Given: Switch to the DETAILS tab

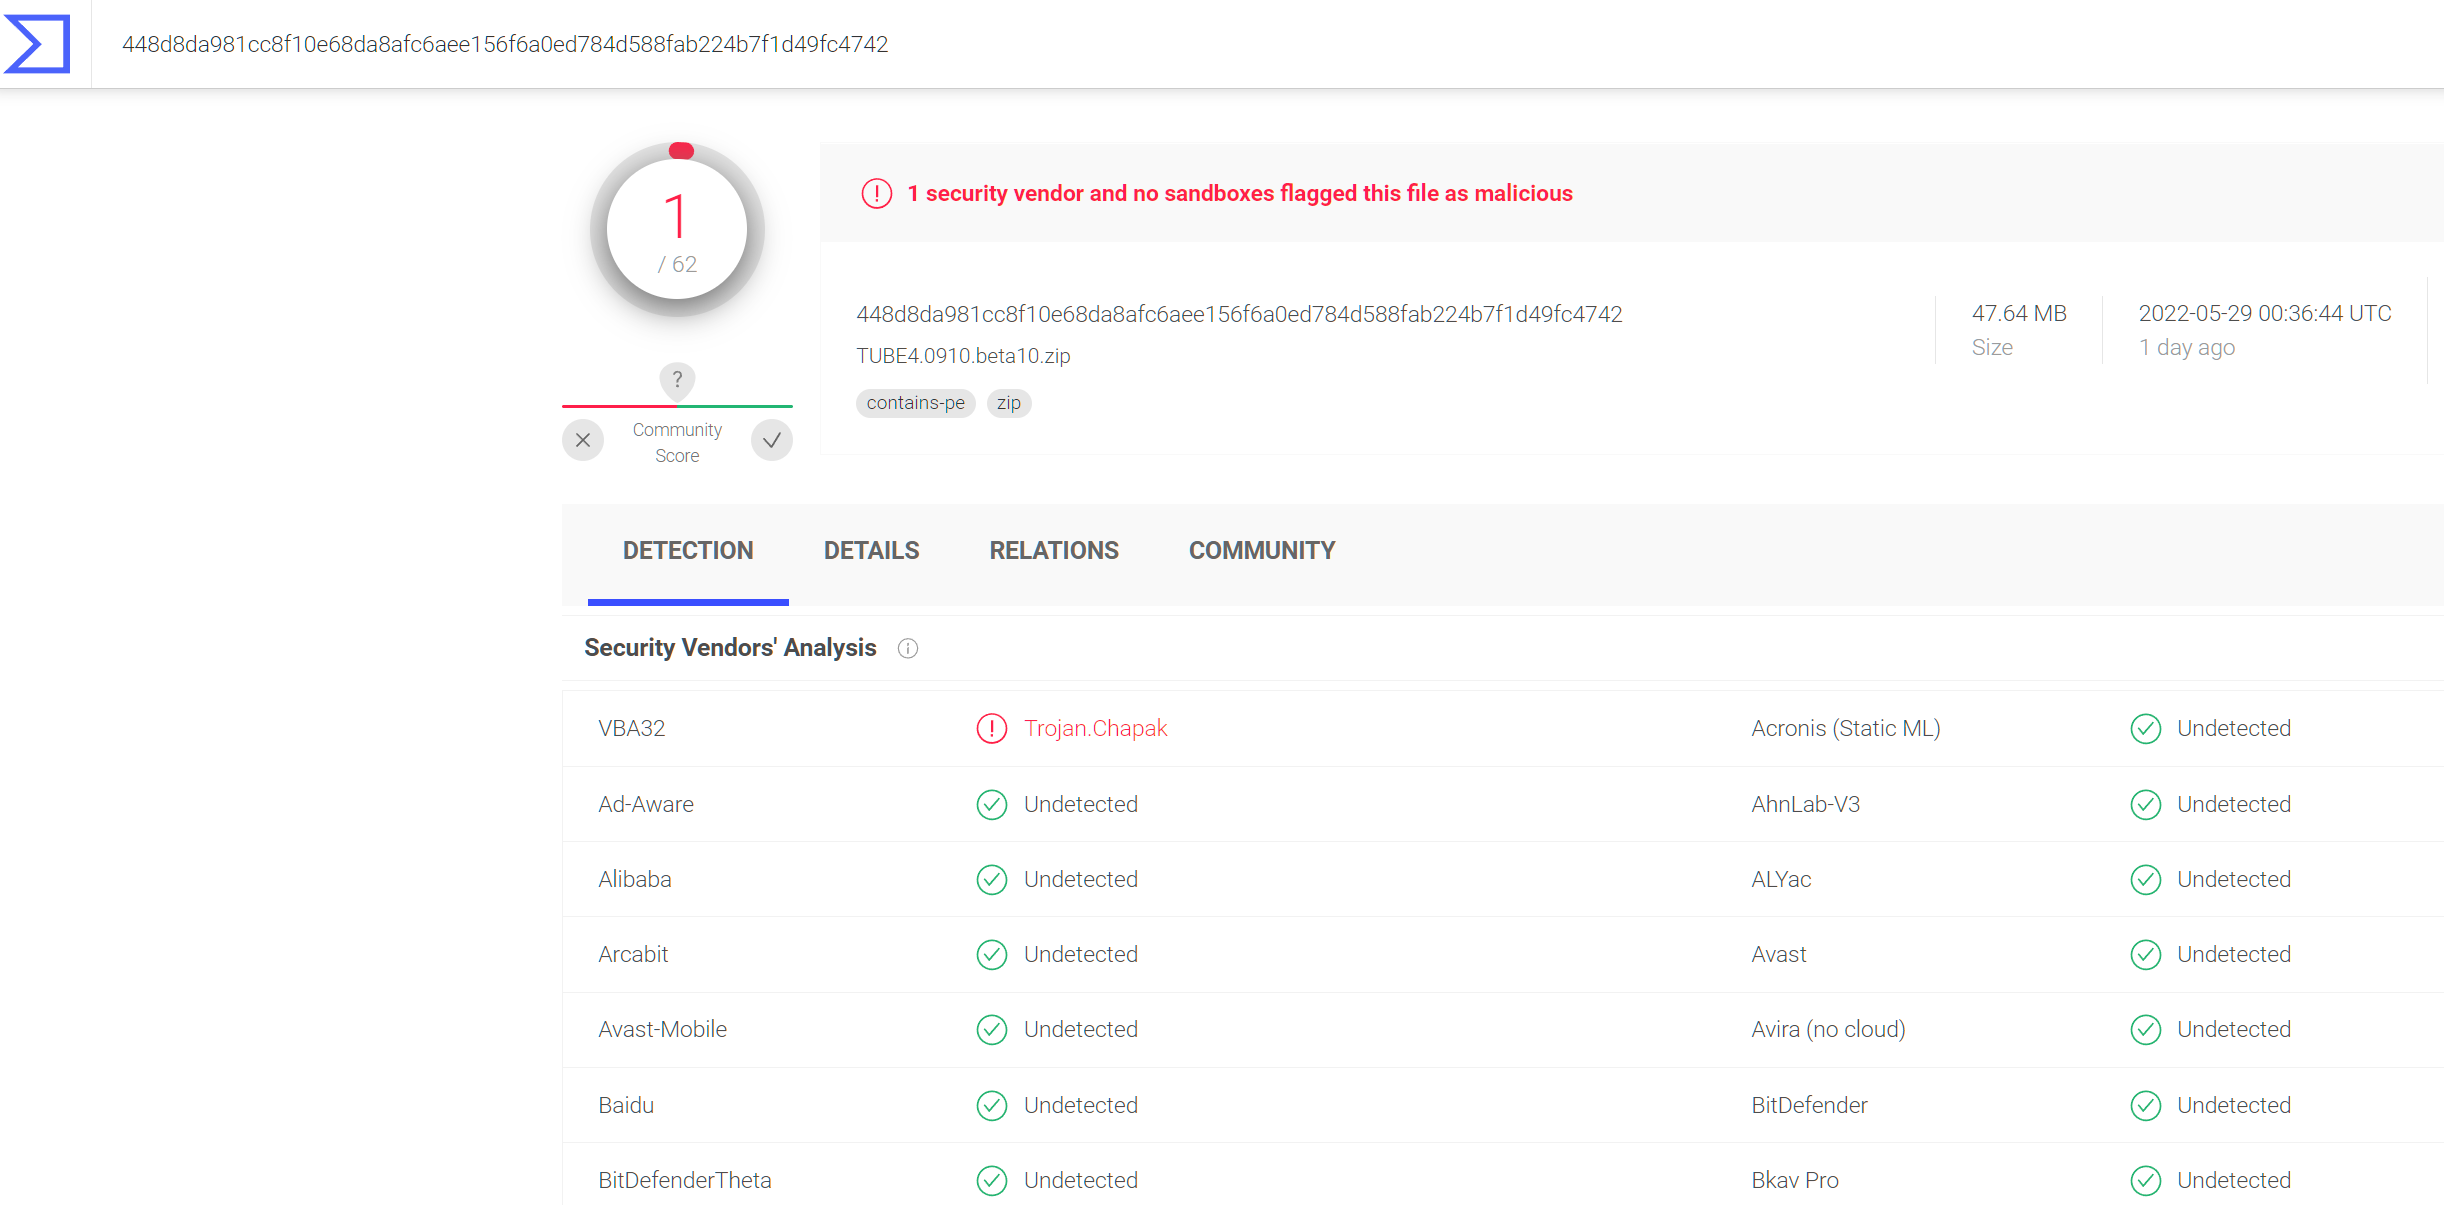Looking at the screenshot, I should pos(871,551).
